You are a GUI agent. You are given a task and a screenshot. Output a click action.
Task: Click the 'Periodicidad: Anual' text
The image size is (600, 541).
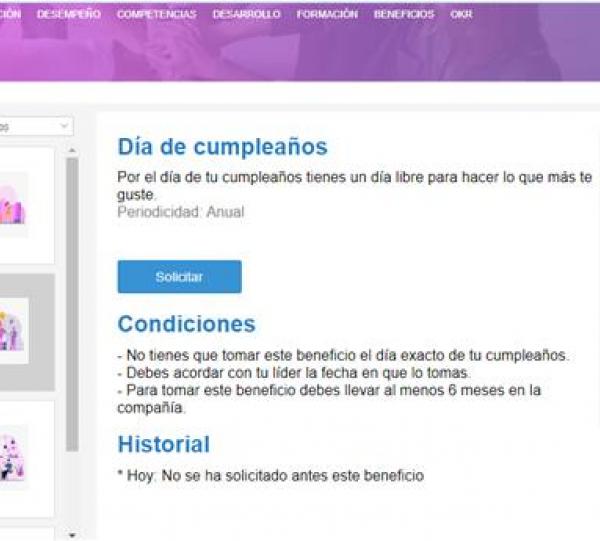[181, 212]
